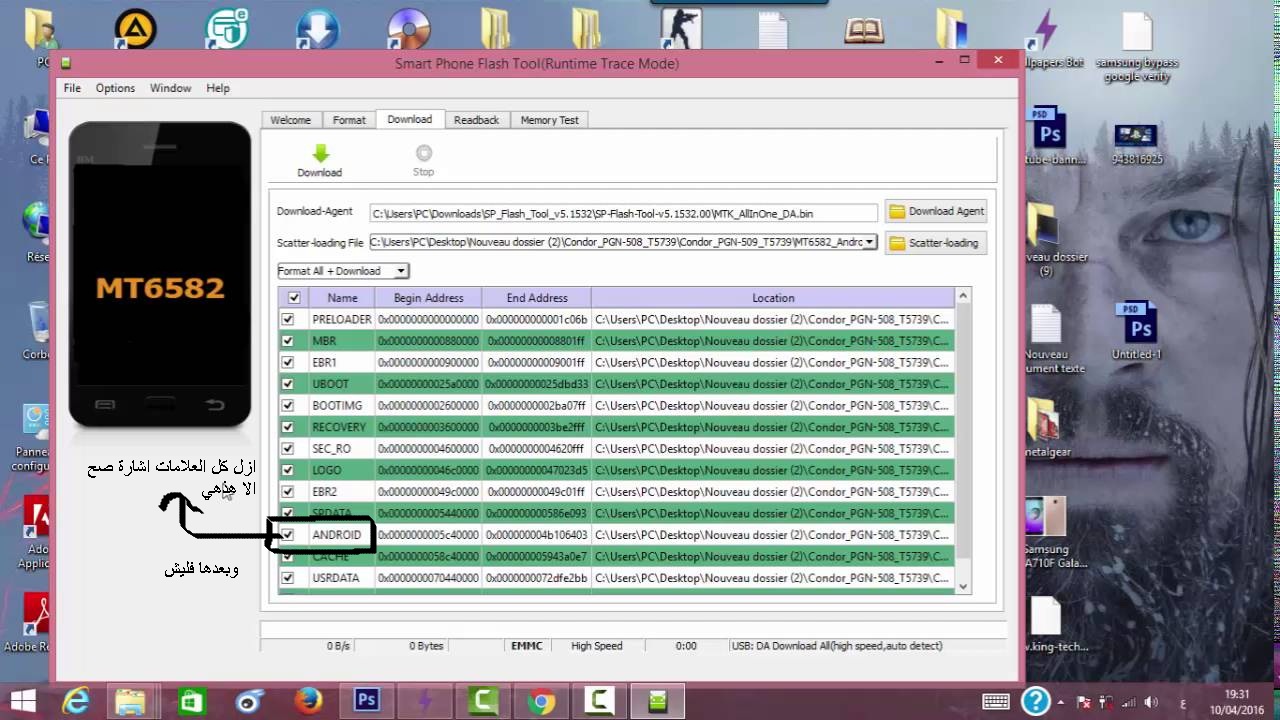
Task: Open the 943816925 desktop file
Action: click(x=1136, y=145)
